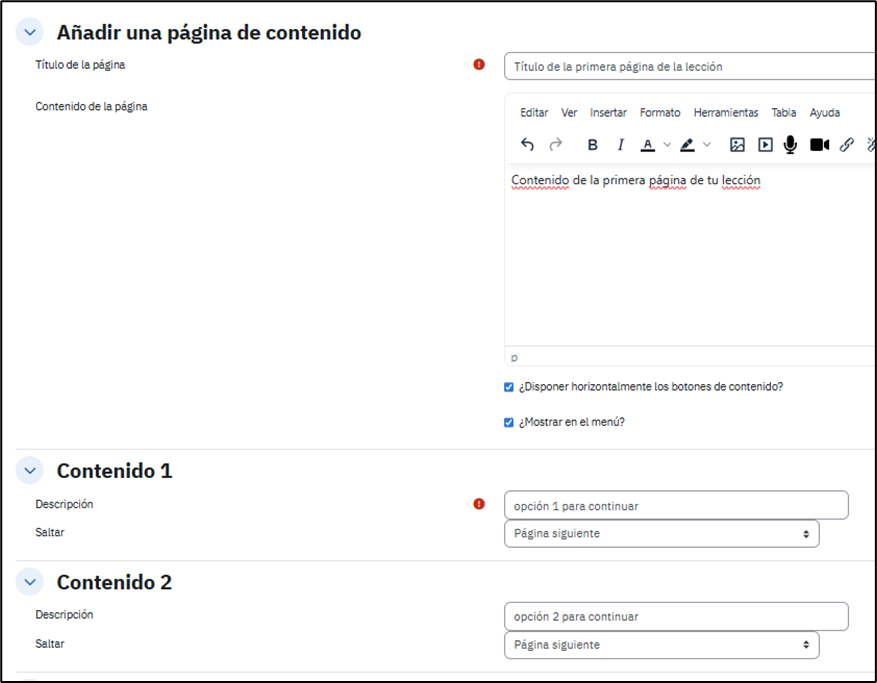877x683 pixels.
Task: Click the Contenido 2 Descripción text field
Action: pyautogui.click(x=676, y=616)
